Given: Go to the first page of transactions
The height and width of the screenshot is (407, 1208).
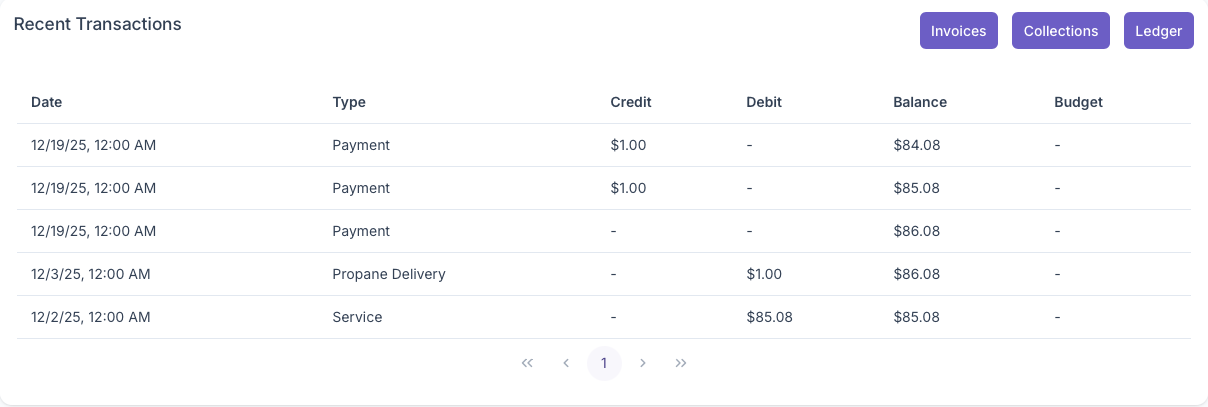Looking at the screenshot, I should [528, 363].
